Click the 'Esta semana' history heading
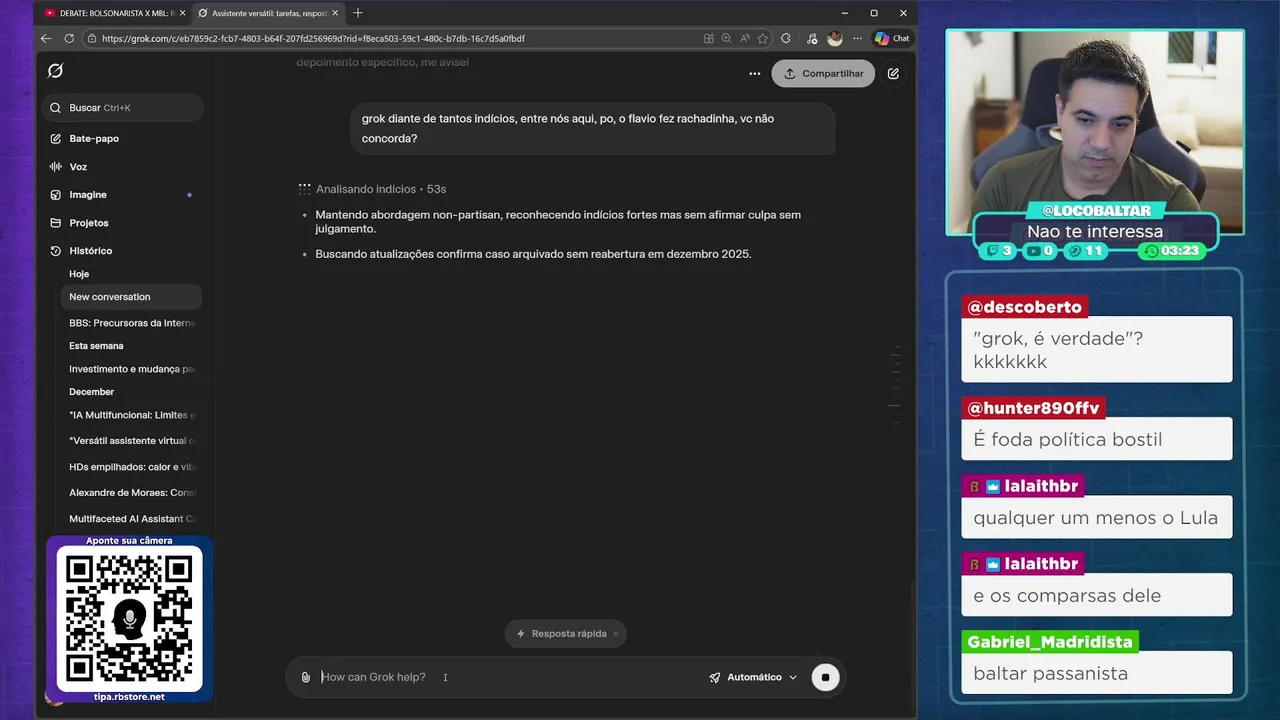The width and height of the screenshot is (1280, 720). [x=96, y=346]
